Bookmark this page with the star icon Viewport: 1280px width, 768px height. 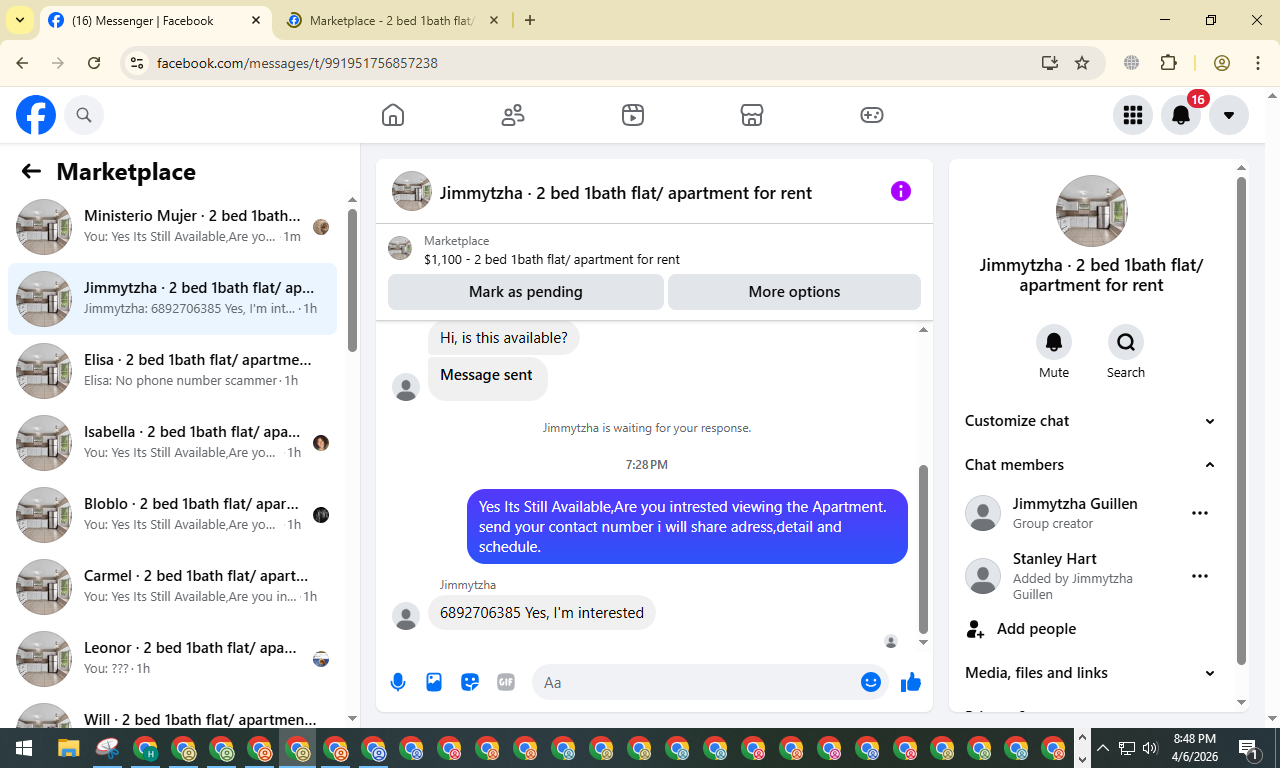(x=1082, y=63)
